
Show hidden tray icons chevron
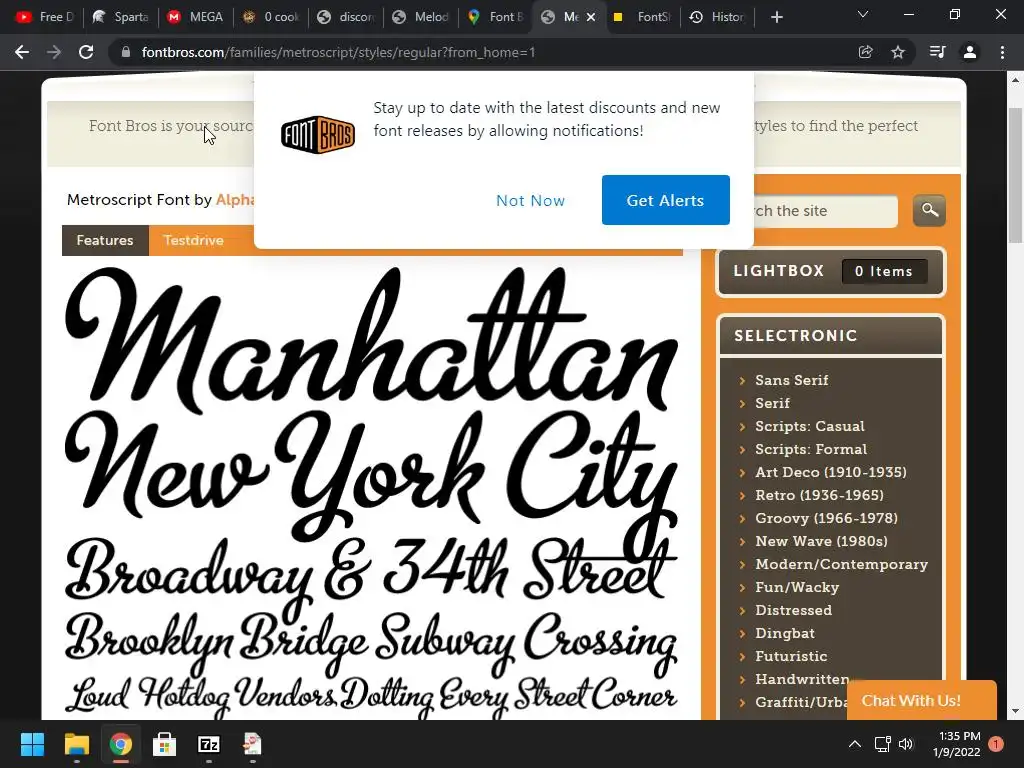click(854, 744)
